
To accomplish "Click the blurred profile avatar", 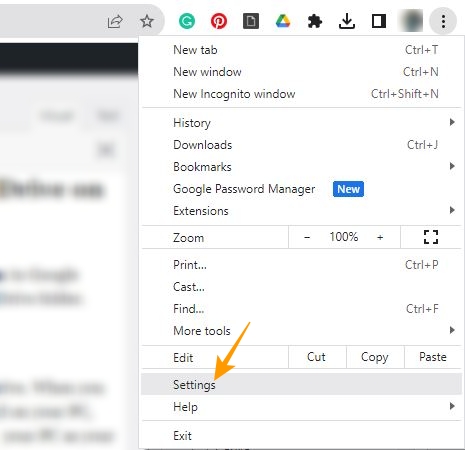I will click(411, 21).
